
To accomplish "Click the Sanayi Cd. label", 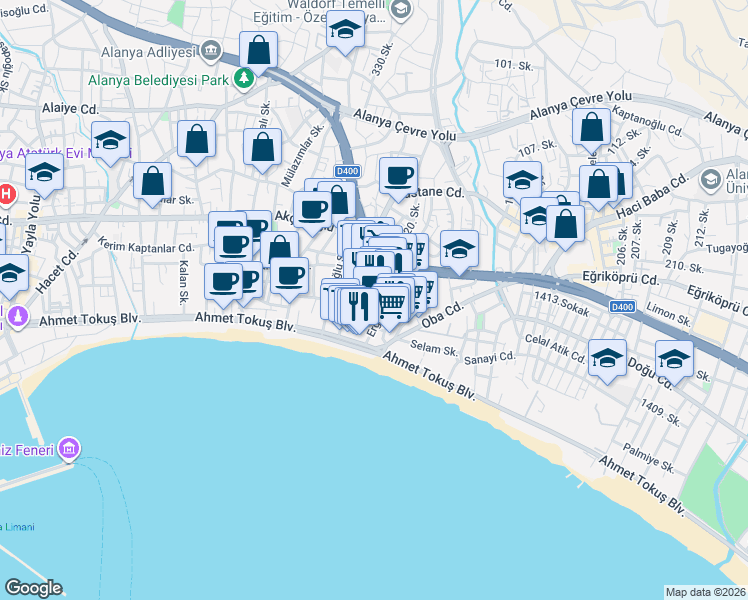I will (489, 358).
